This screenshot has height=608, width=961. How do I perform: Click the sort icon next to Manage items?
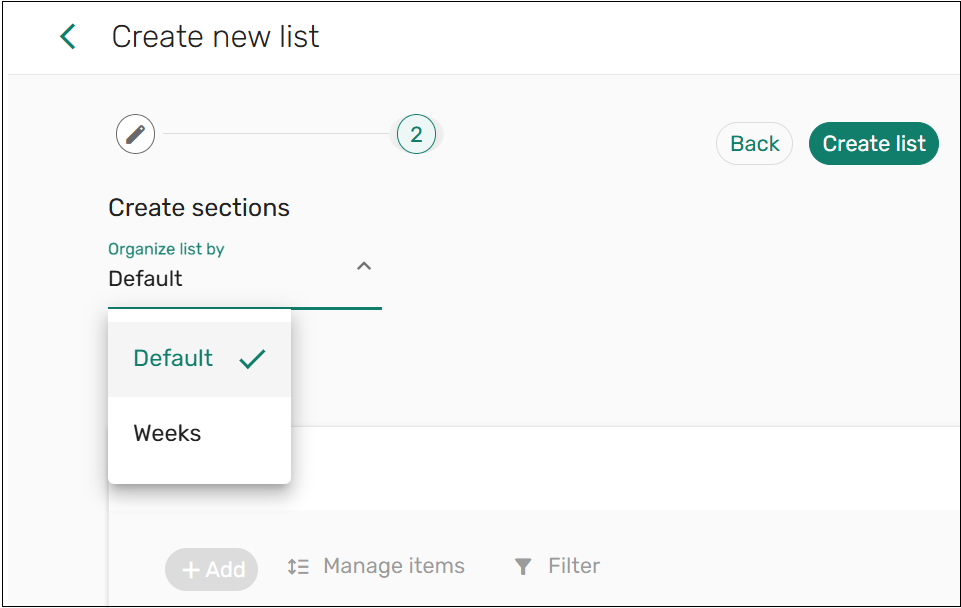(x=297, y=566)
